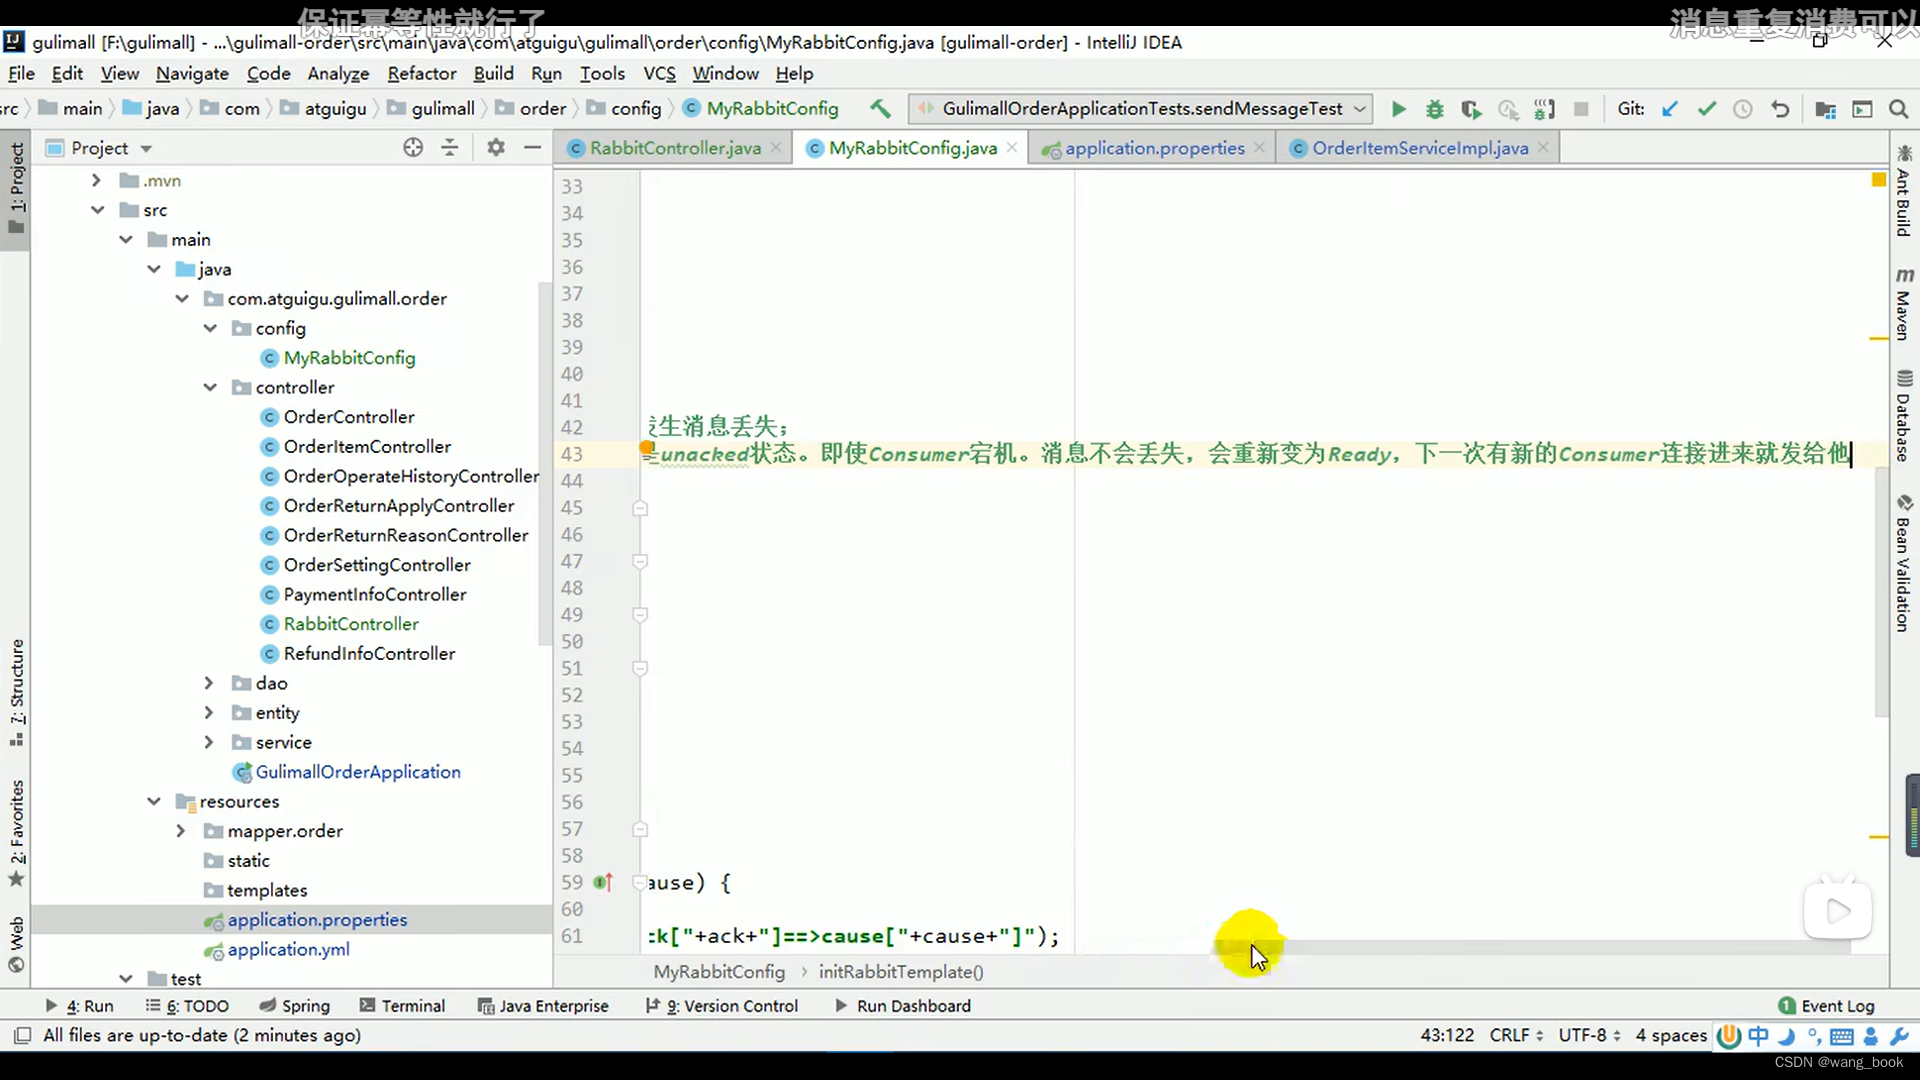
Task: Click the Git commit icon in toolbar
Action: 1706,108
